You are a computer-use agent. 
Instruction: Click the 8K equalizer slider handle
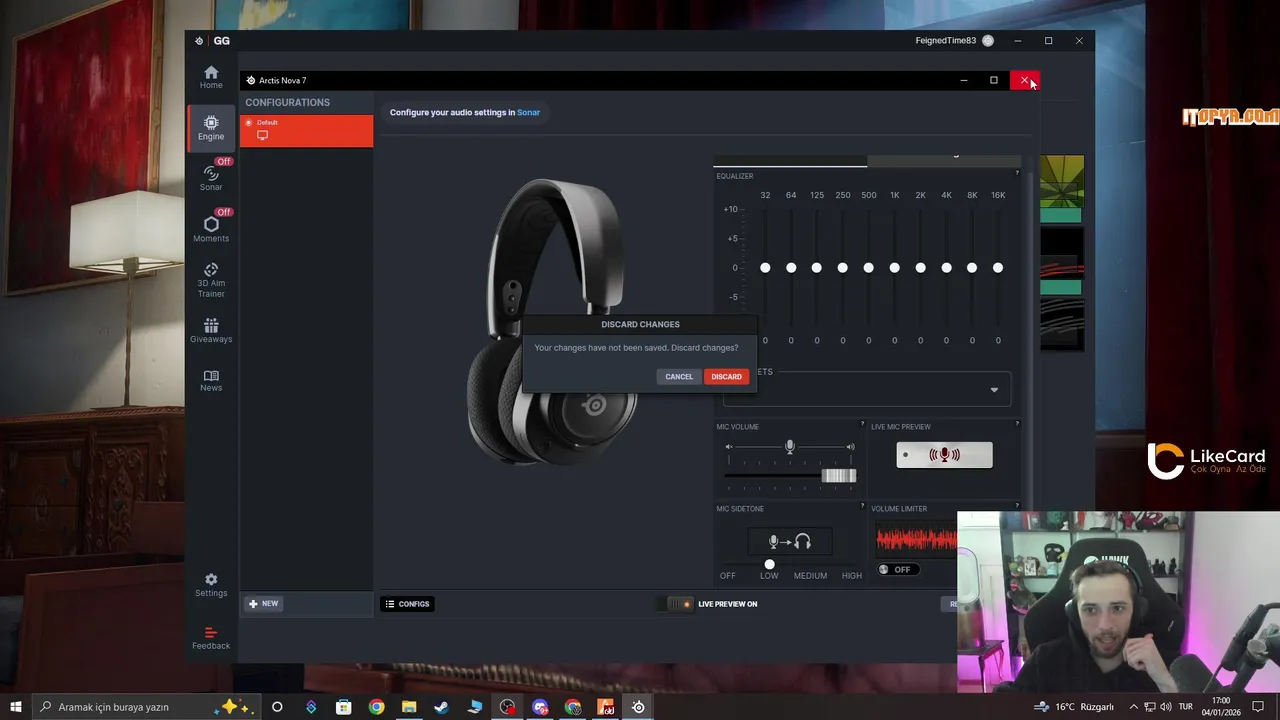[x=972, y=268]
